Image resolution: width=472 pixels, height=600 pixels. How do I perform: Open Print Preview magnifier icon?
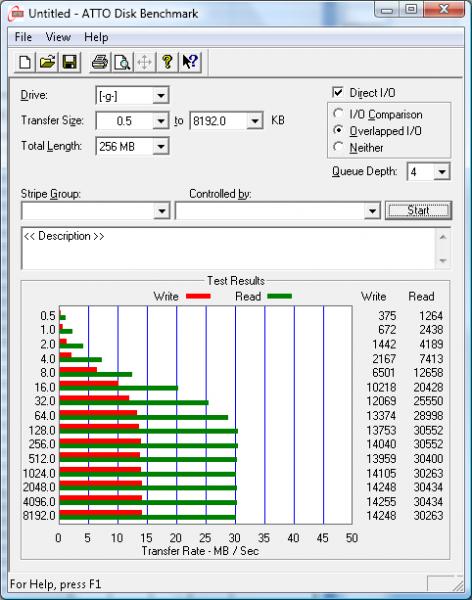[x=122, y=62]
